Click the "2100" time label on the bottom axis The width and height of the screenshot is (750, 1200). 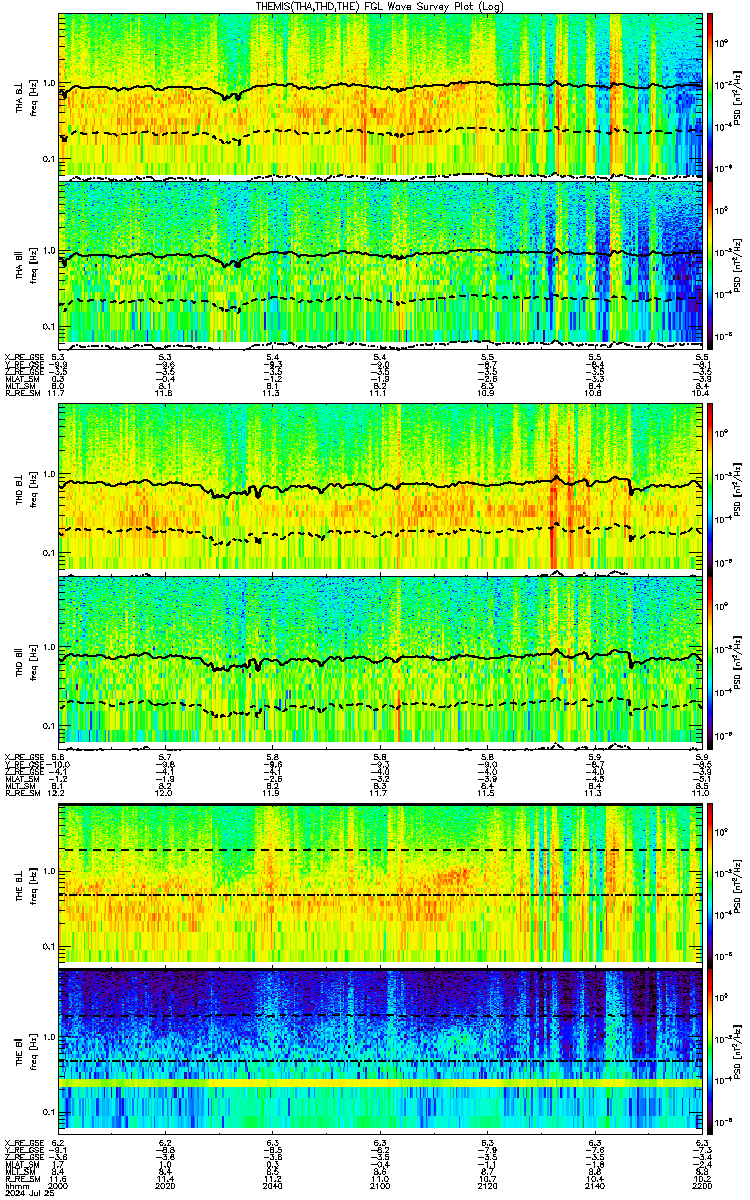[x=381, y=1186]
